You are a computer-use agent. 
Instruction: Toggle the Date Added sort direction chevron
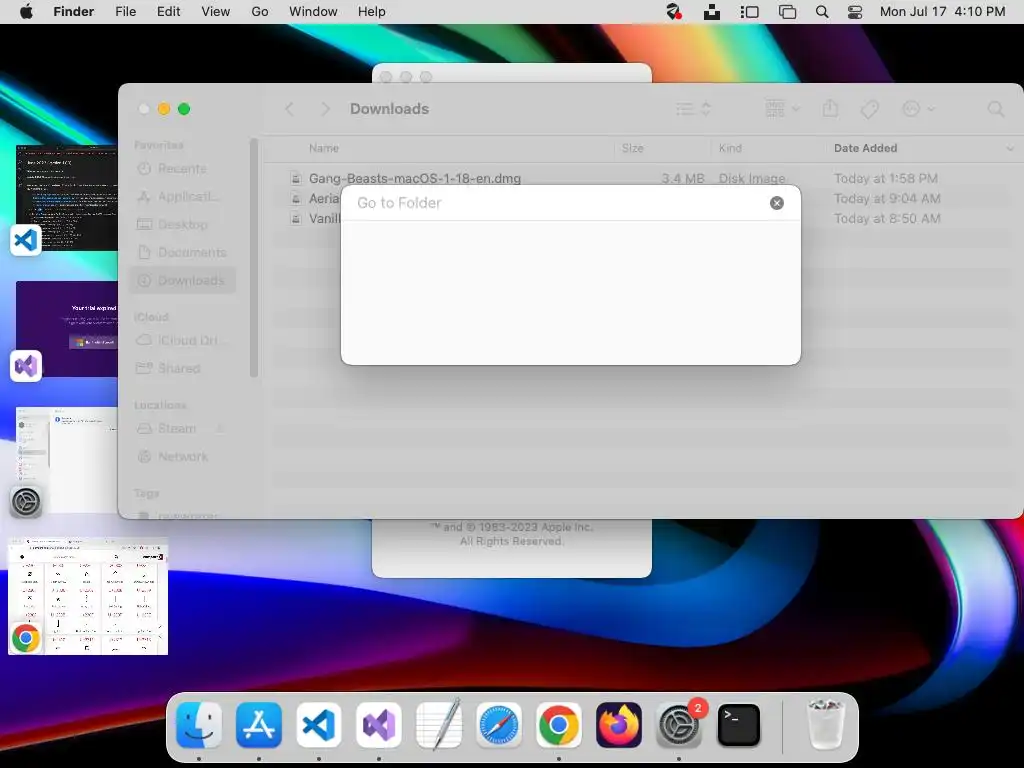coord(1010,149)
